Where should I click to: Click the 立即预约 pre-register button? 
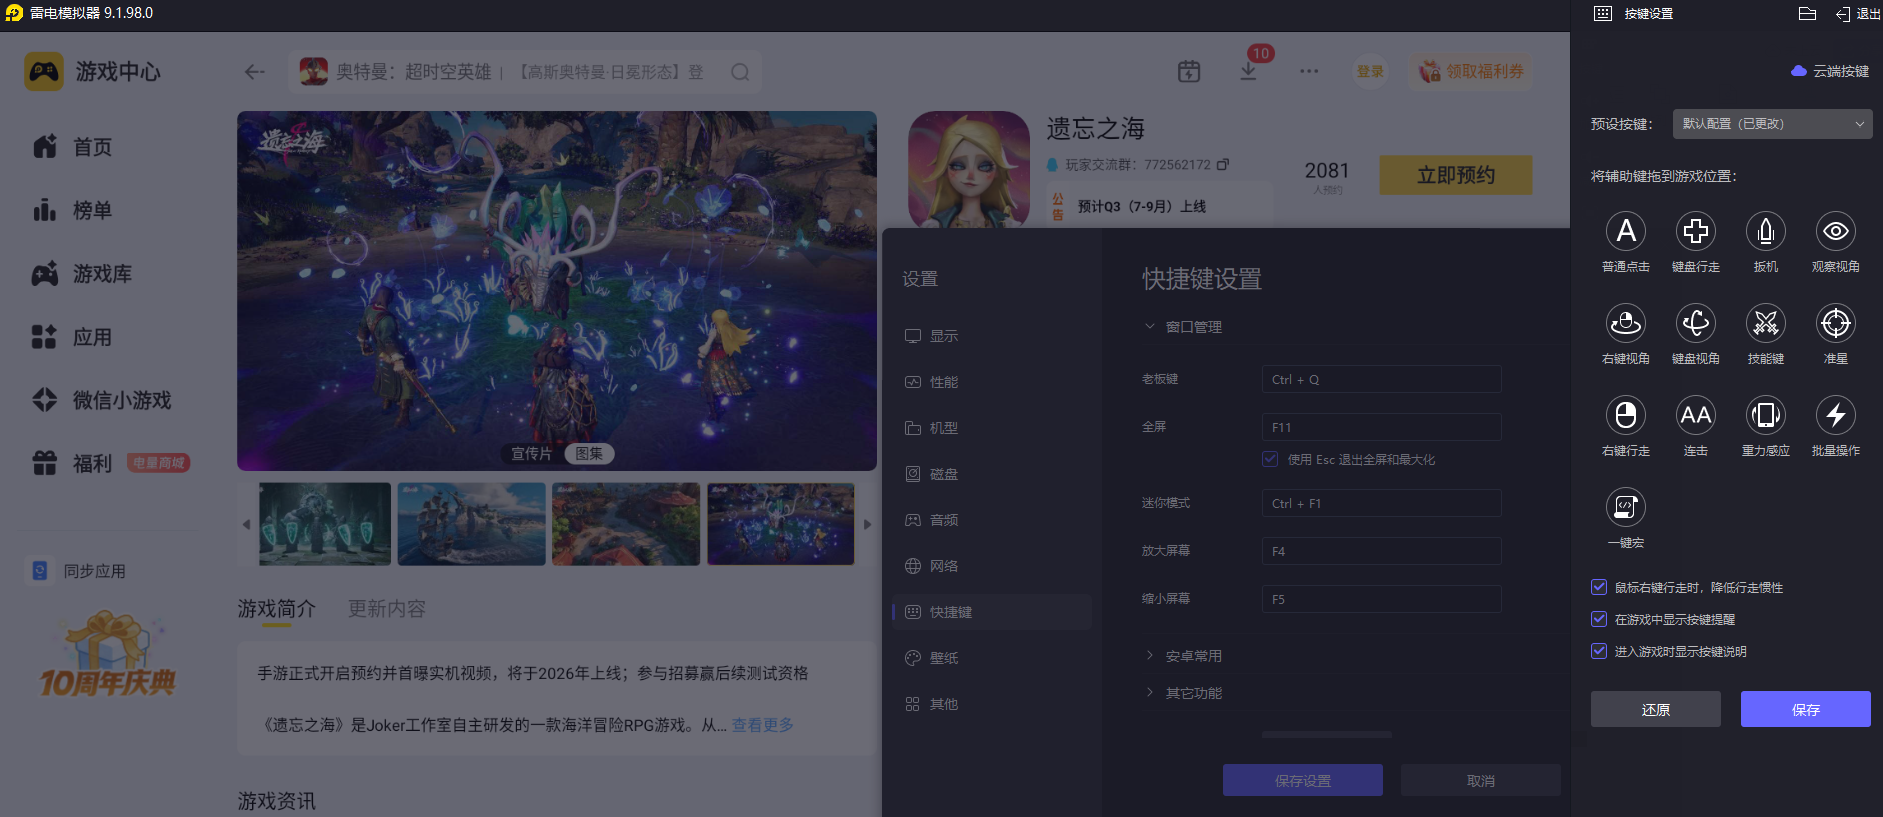(1456, 175)
